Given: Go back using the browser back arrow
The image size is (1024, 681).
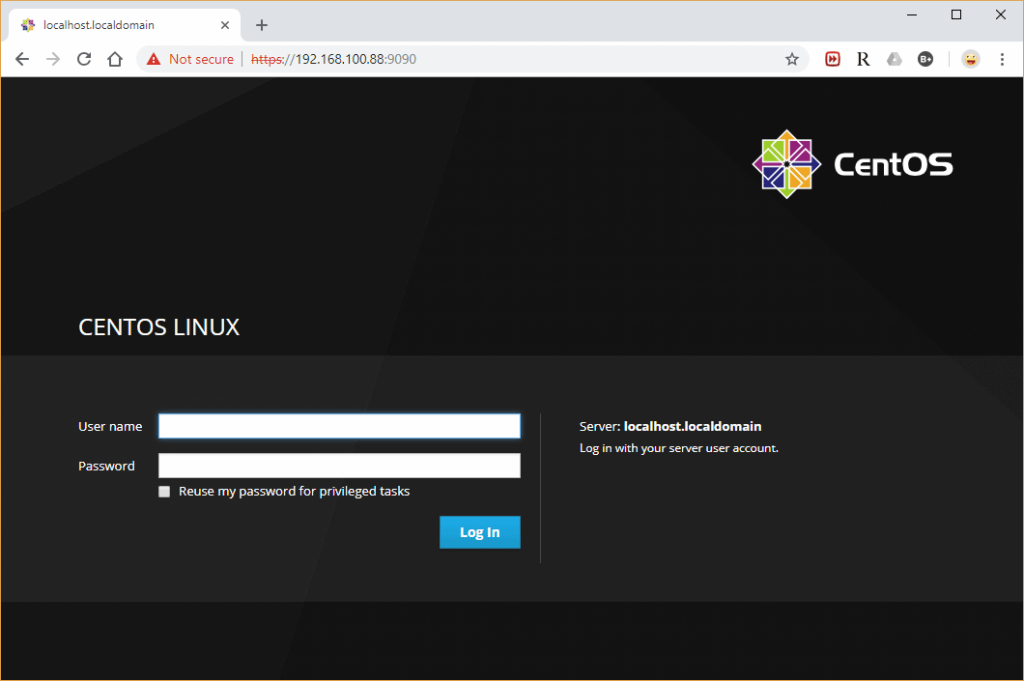Looking at the screenshot, I should pyautogui.click(x=22, y=59).
